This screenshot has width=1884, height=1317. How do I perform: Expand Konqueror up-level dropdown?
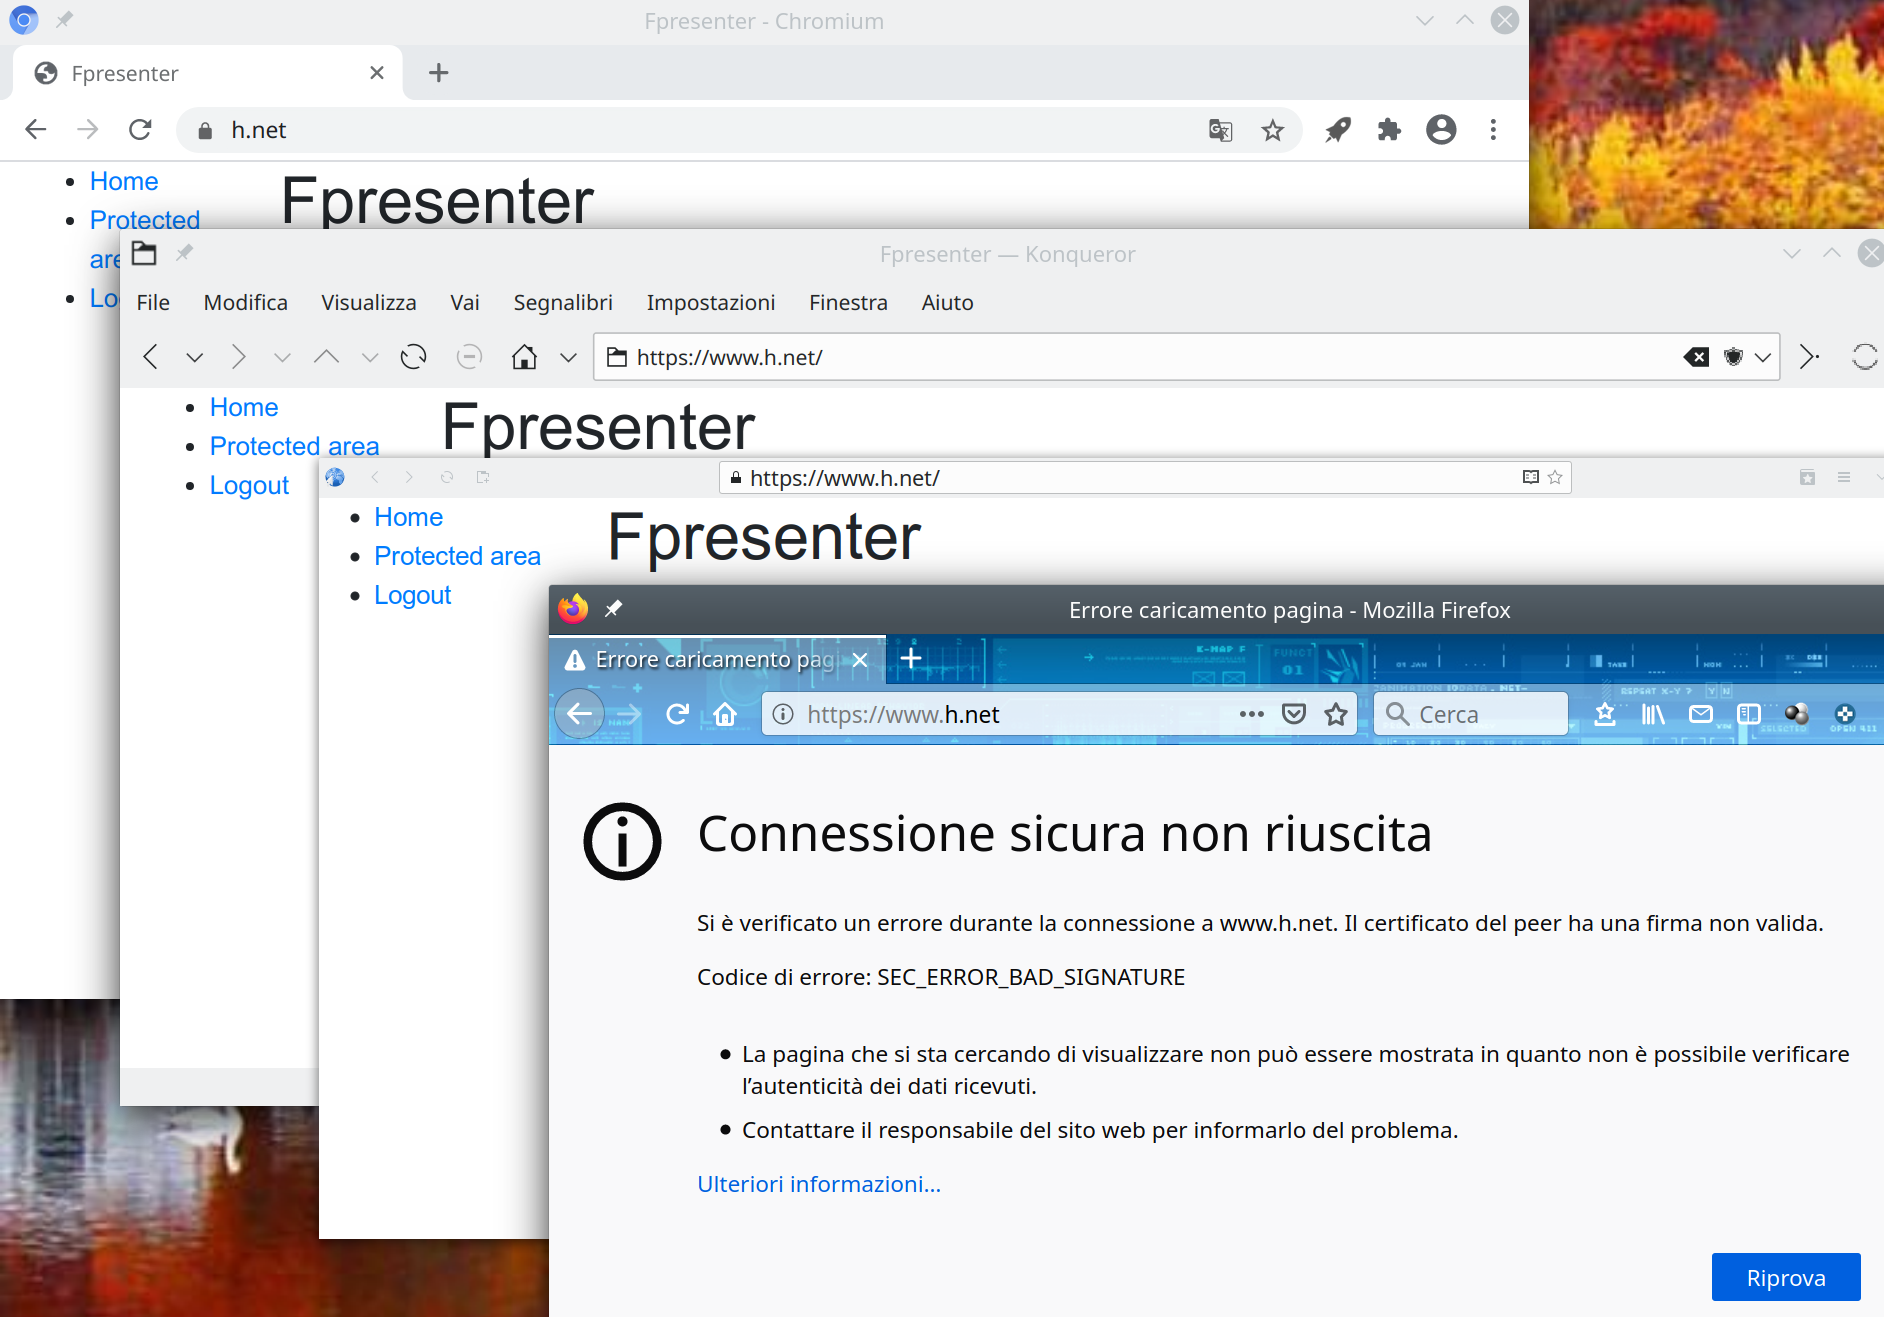tap(370, 357)
